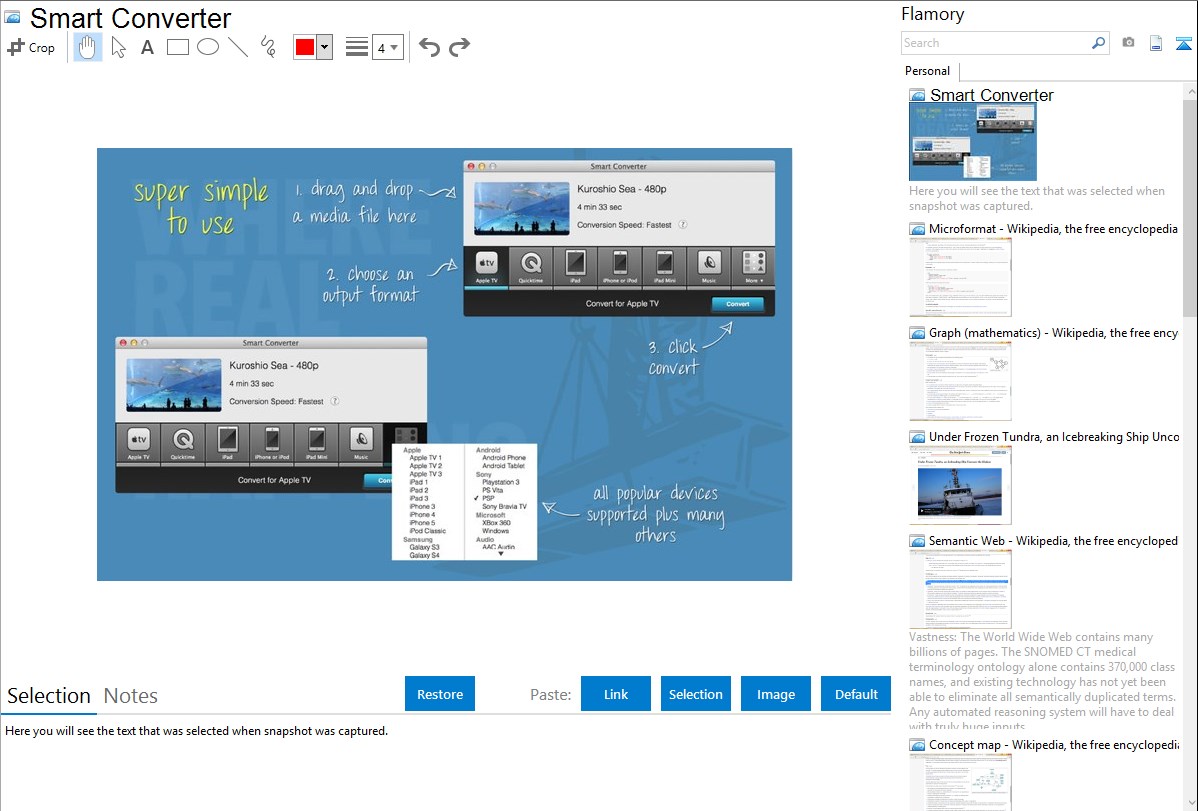Click the Concept map - Wikipedia title
Image resolution: width=1198 pixels, height=811 pixels.
click(x=1053, y=744)
